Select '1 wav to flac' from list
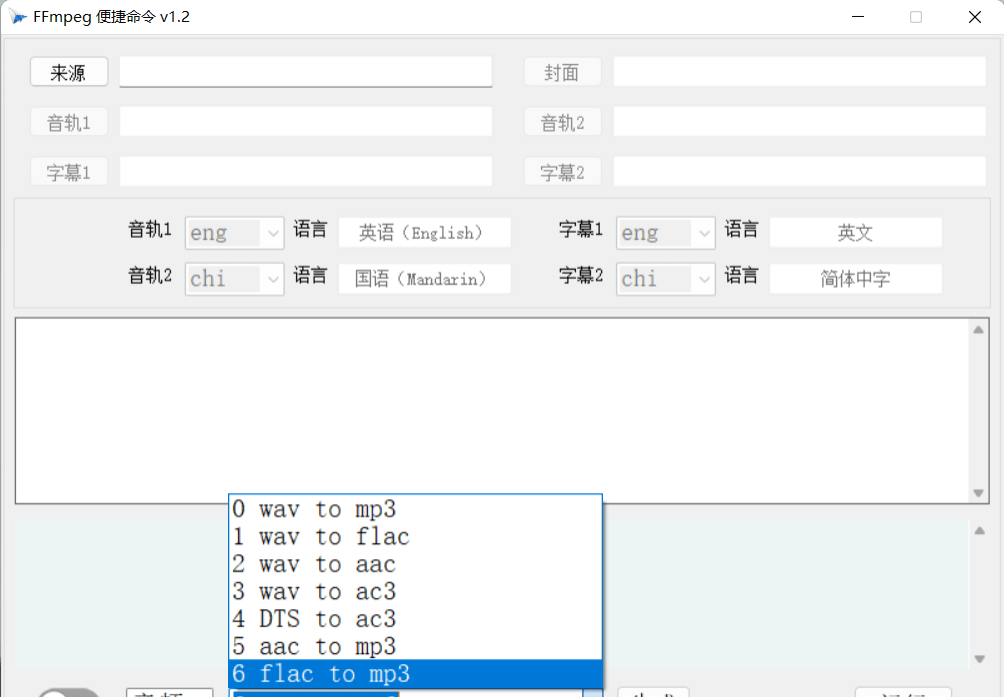The image size is (1004, 697). [416, 537]
